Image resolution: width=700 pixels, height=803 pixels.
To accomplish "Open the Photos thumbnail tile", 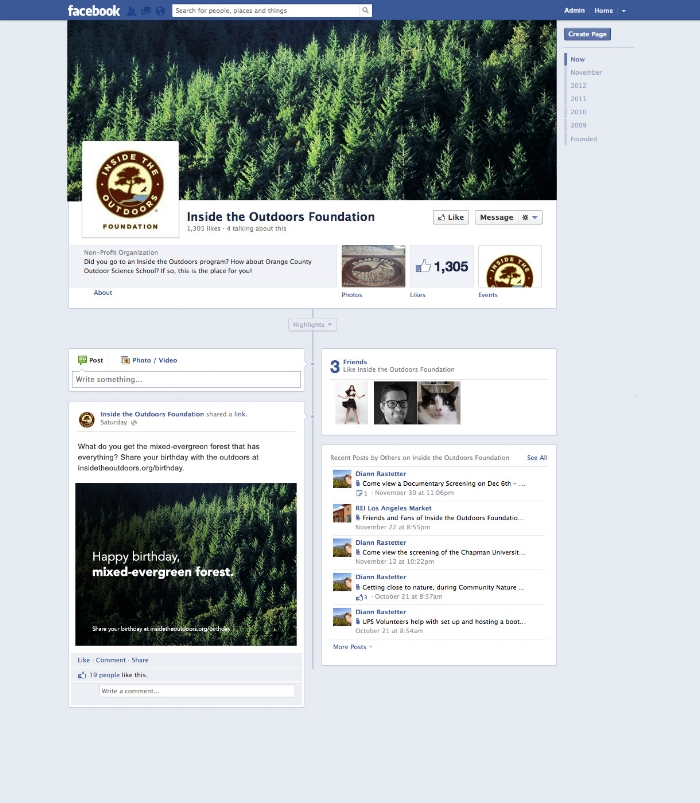I will point(373,266).
